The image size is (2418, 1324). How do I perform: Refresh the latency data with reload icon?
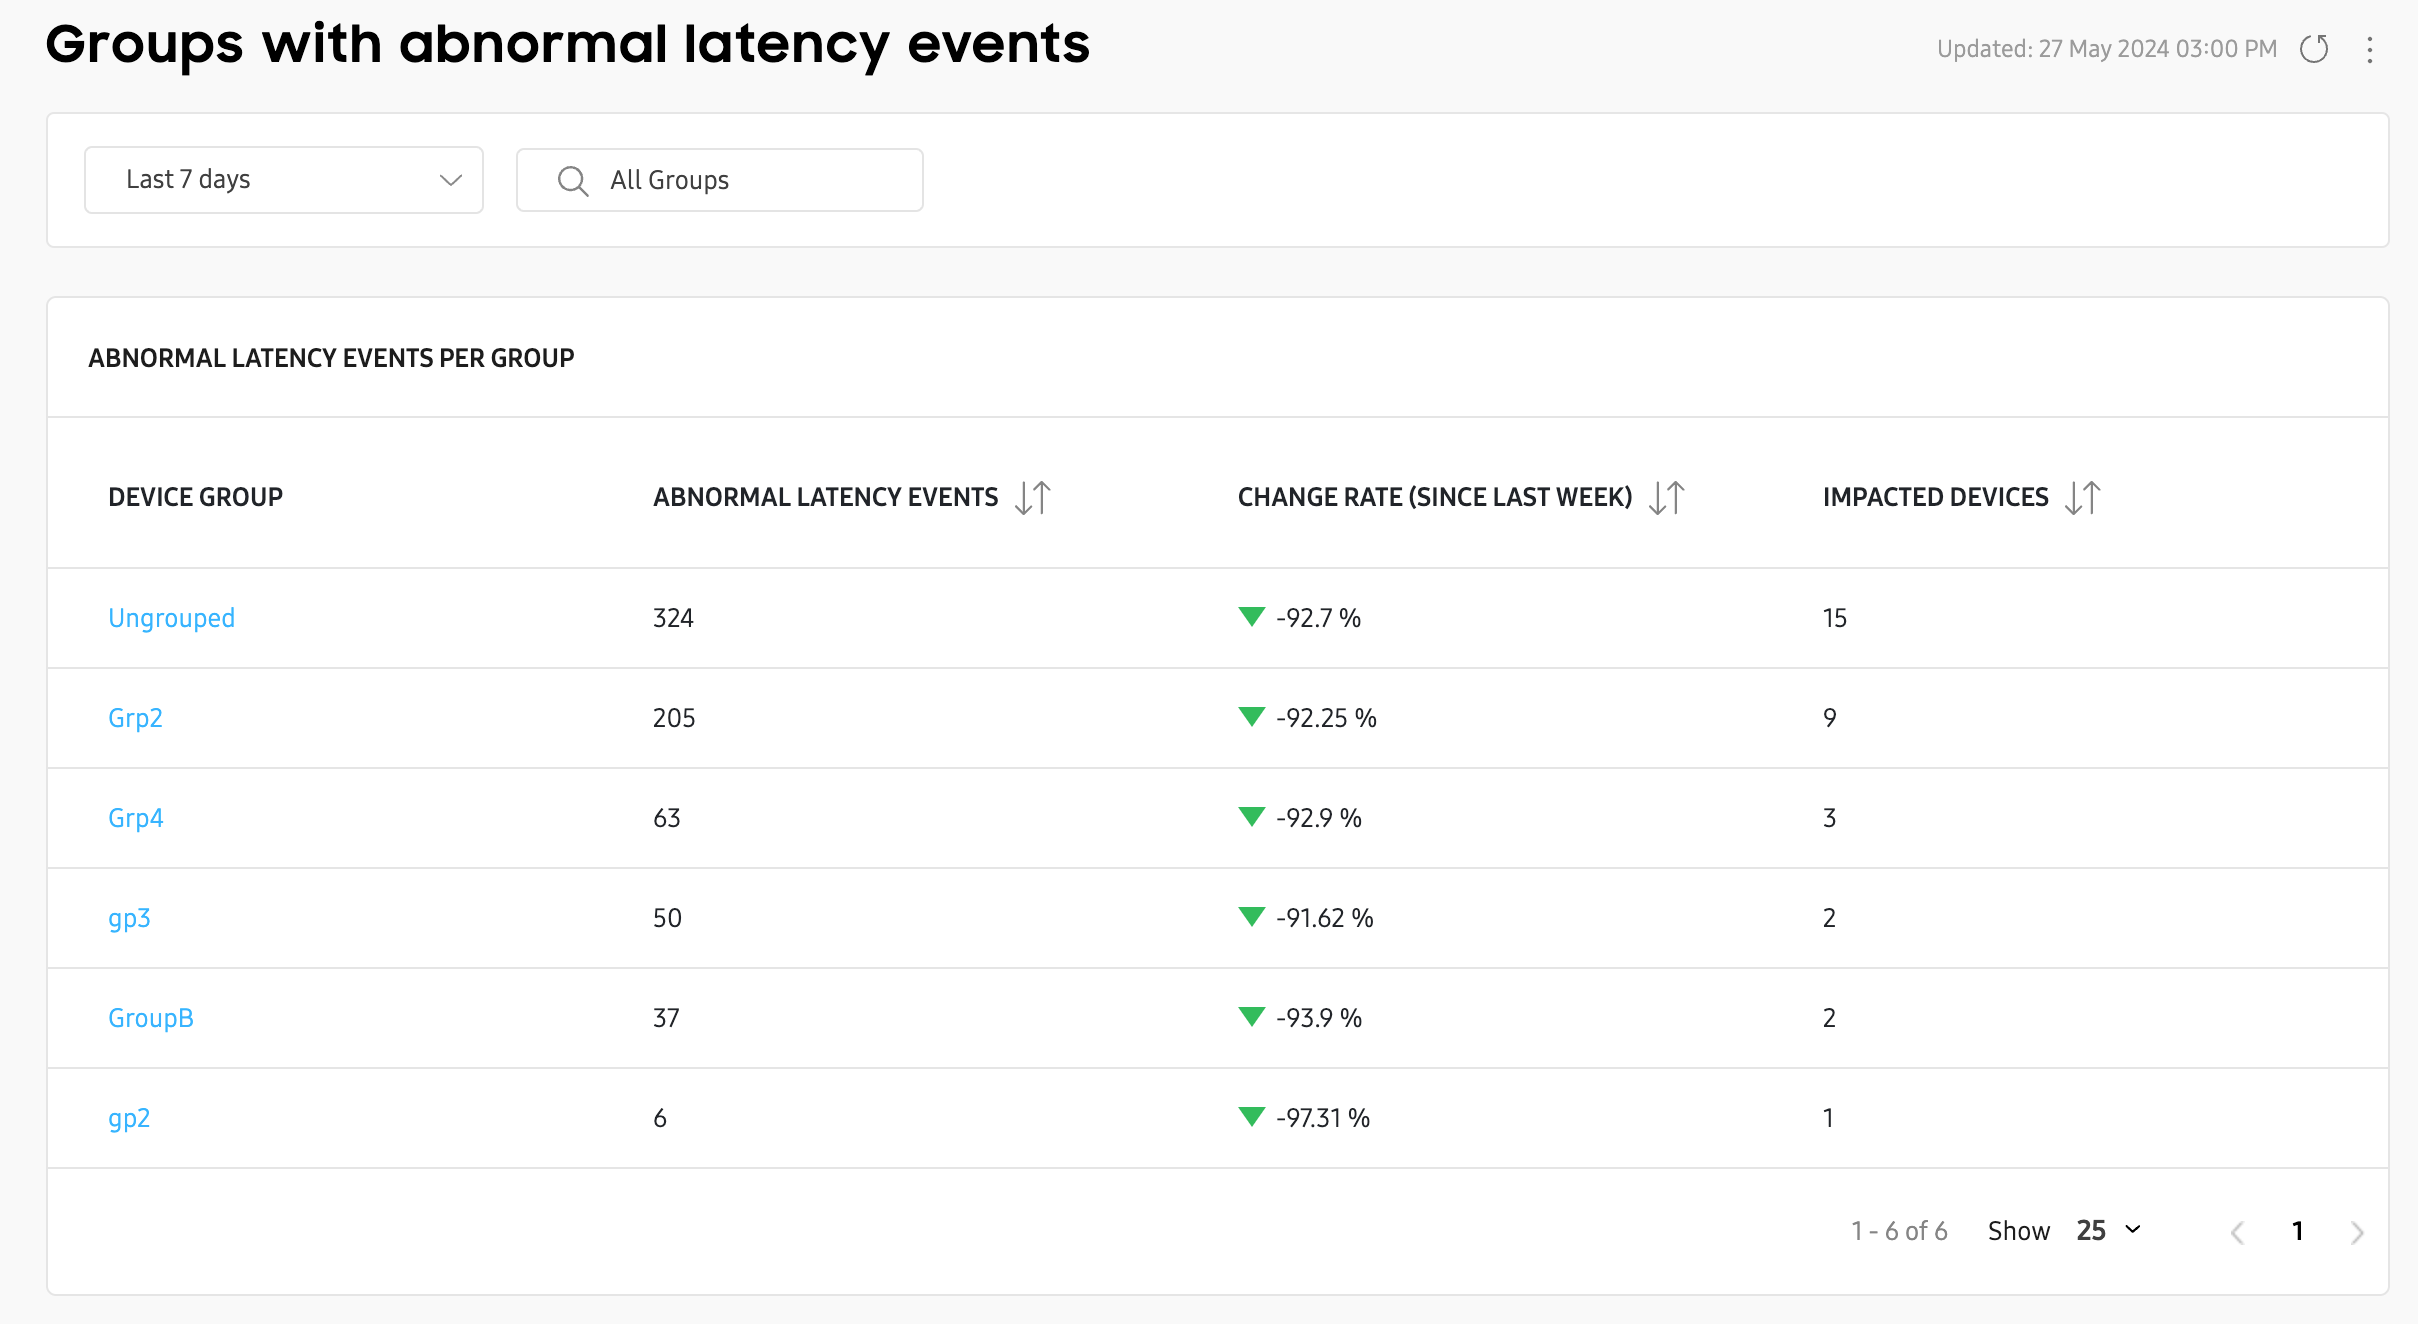(2314, 49)
